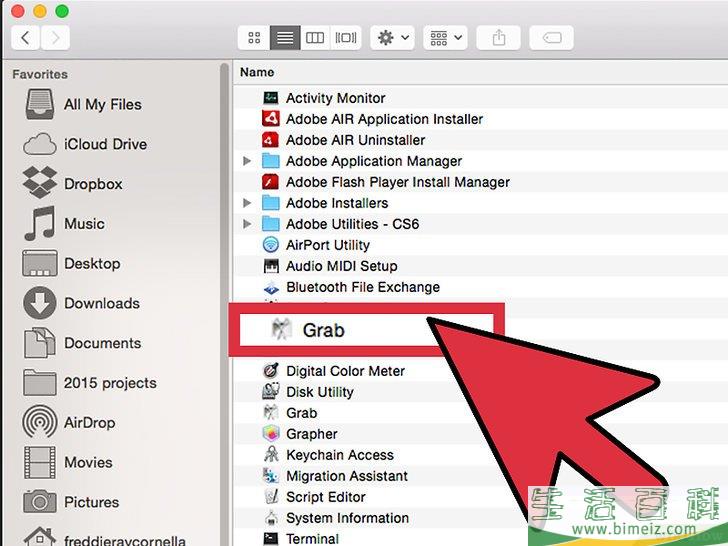
Task: Open Documents in the sidebar
Action: (83, 343)
